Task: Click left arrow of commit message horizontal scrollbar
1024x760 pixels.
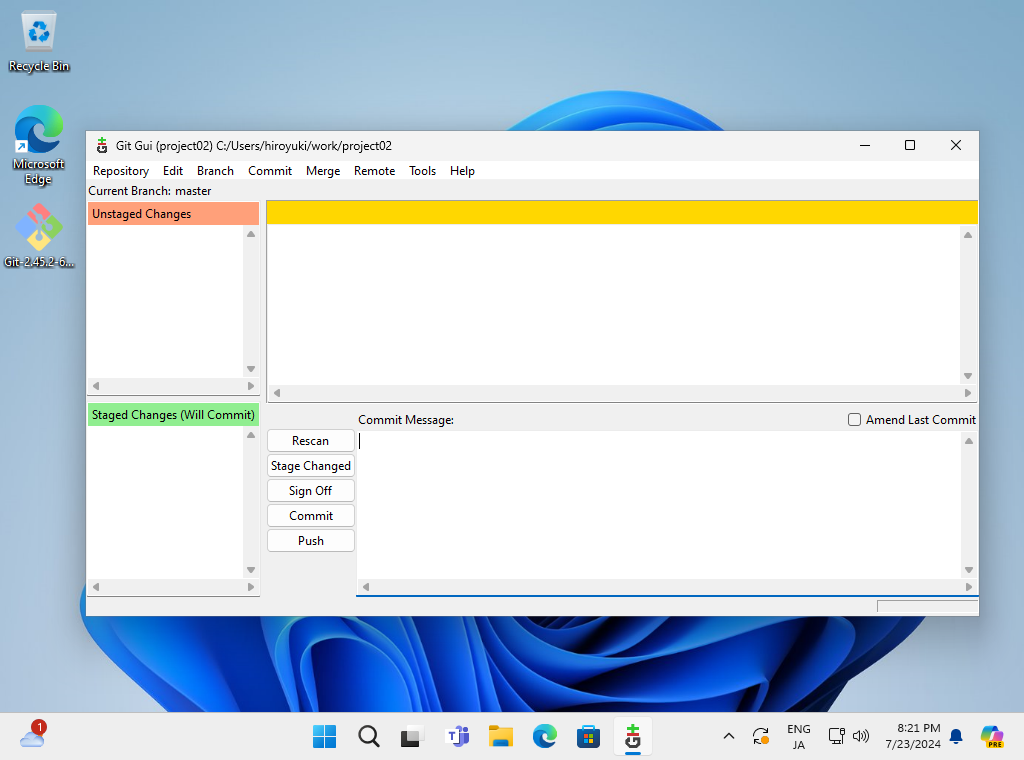Action: tap(366, 587)
